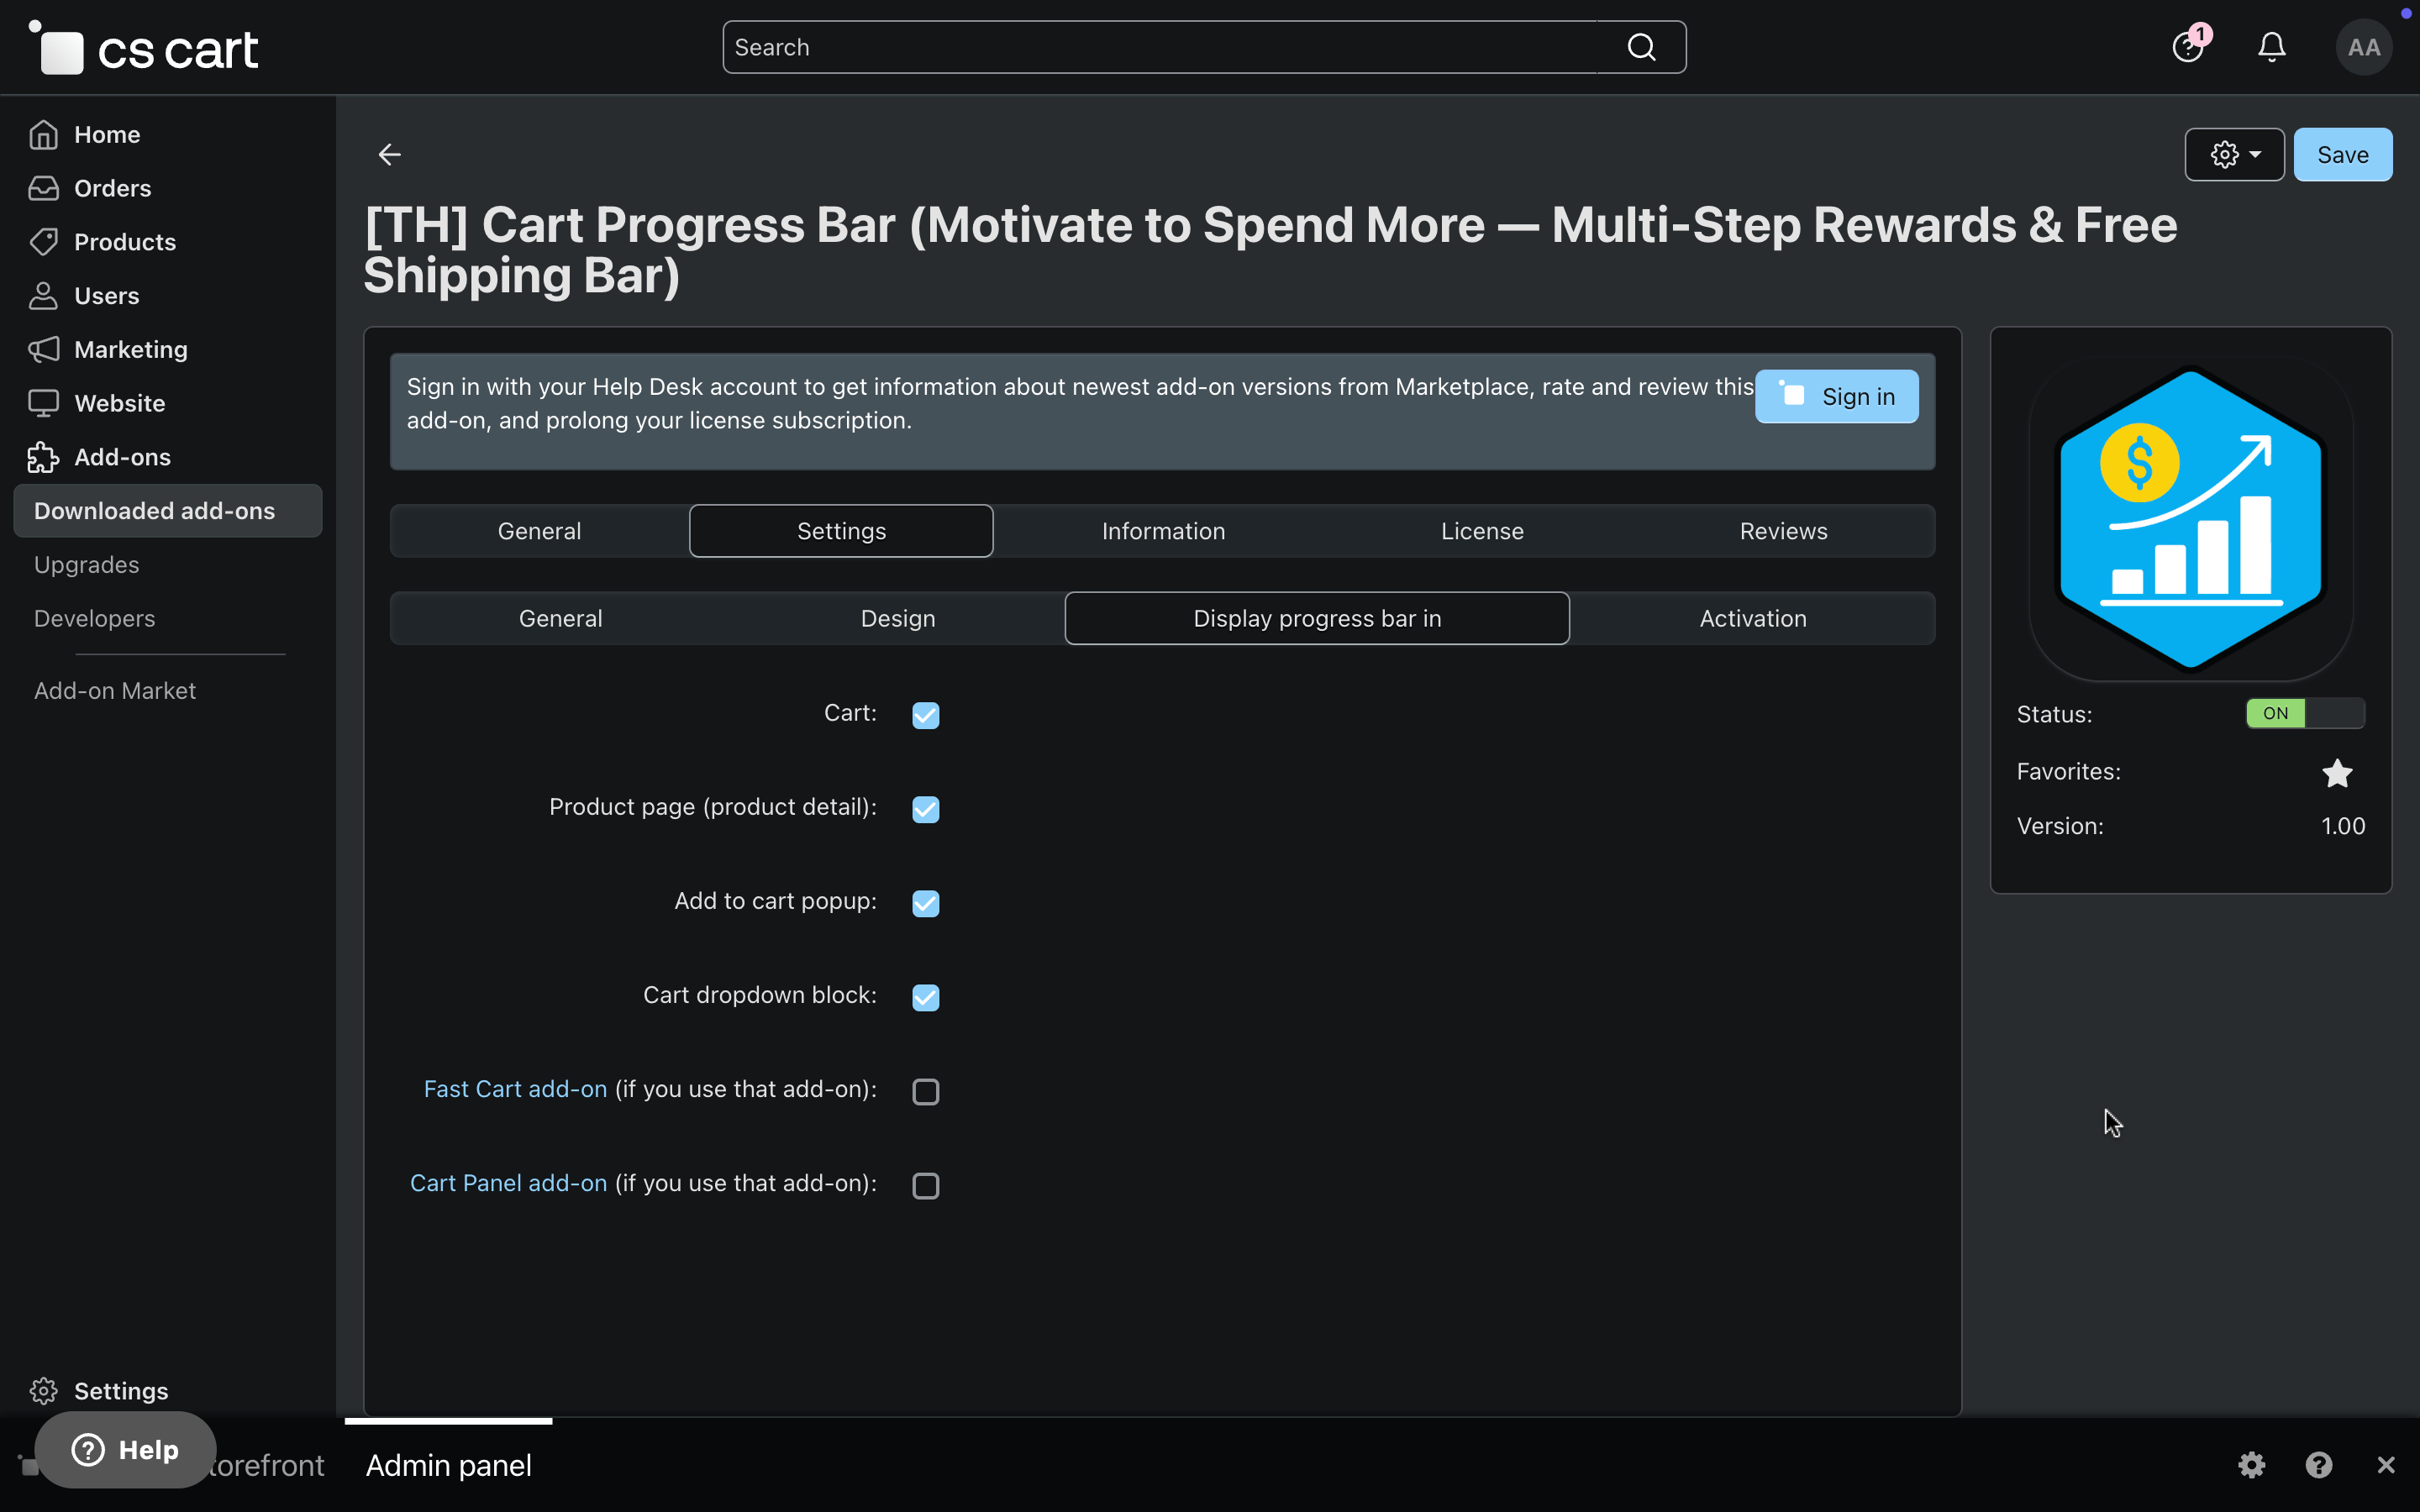Open the quick-help icon with red badge
The height and width of the screenshot is (1512, 2420).
2187,47
